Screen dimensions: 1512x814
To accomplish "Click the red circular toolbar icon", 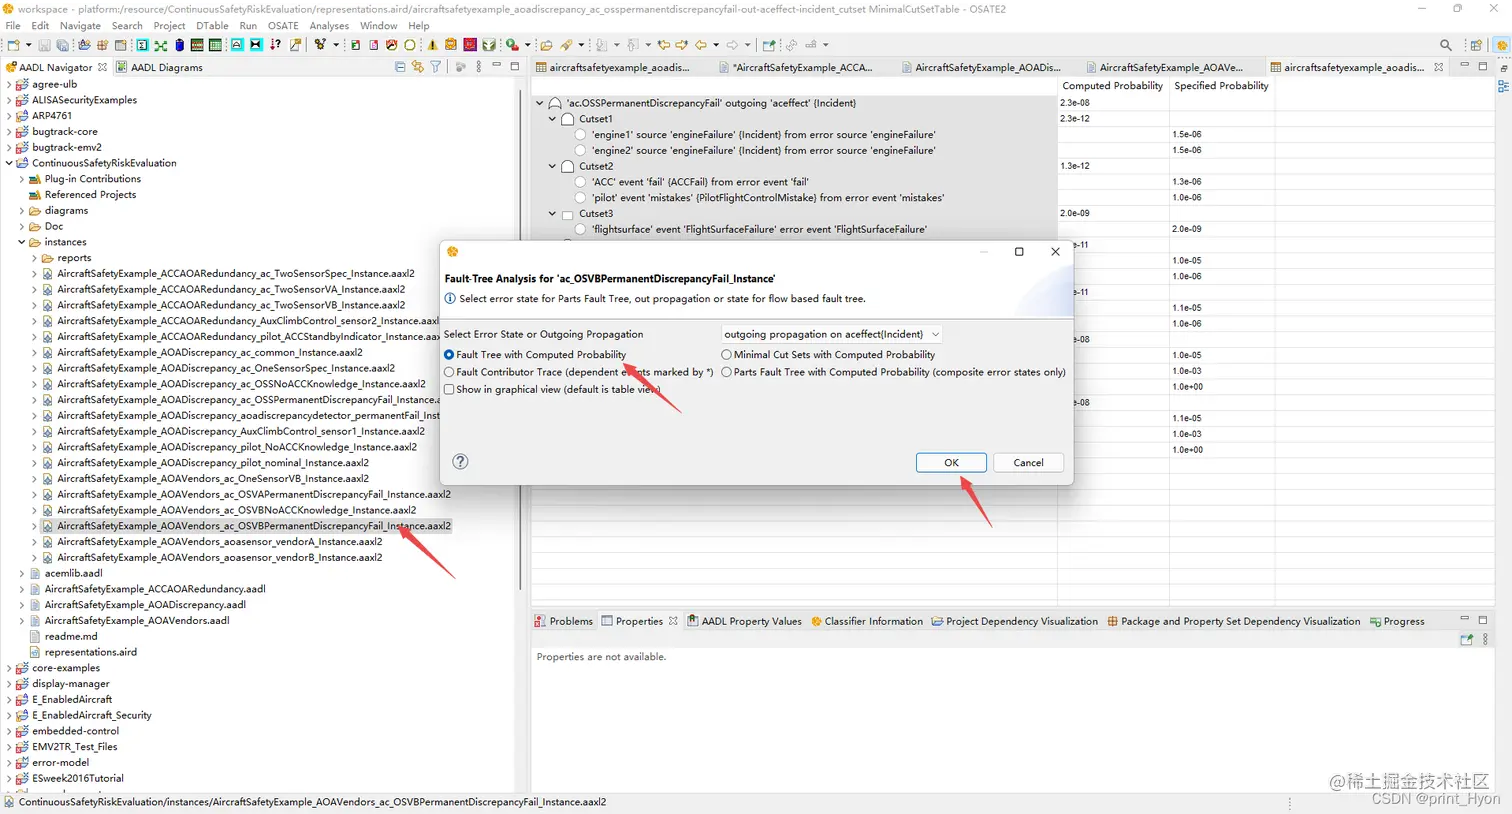I will pos(391,45).
